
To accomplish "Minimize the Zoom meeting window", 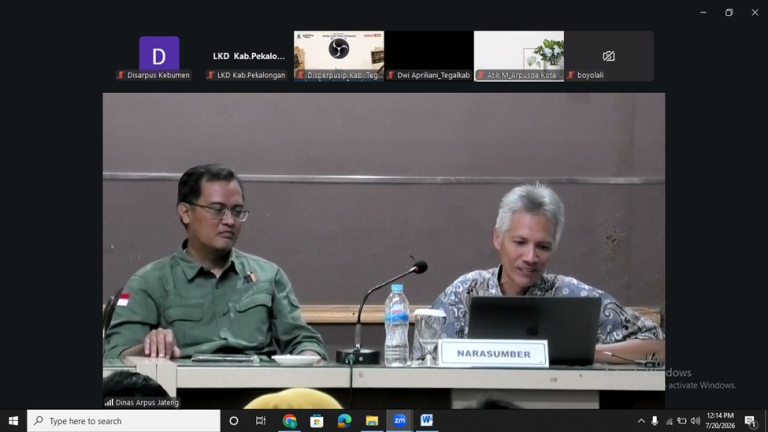I will click(703, 13).
